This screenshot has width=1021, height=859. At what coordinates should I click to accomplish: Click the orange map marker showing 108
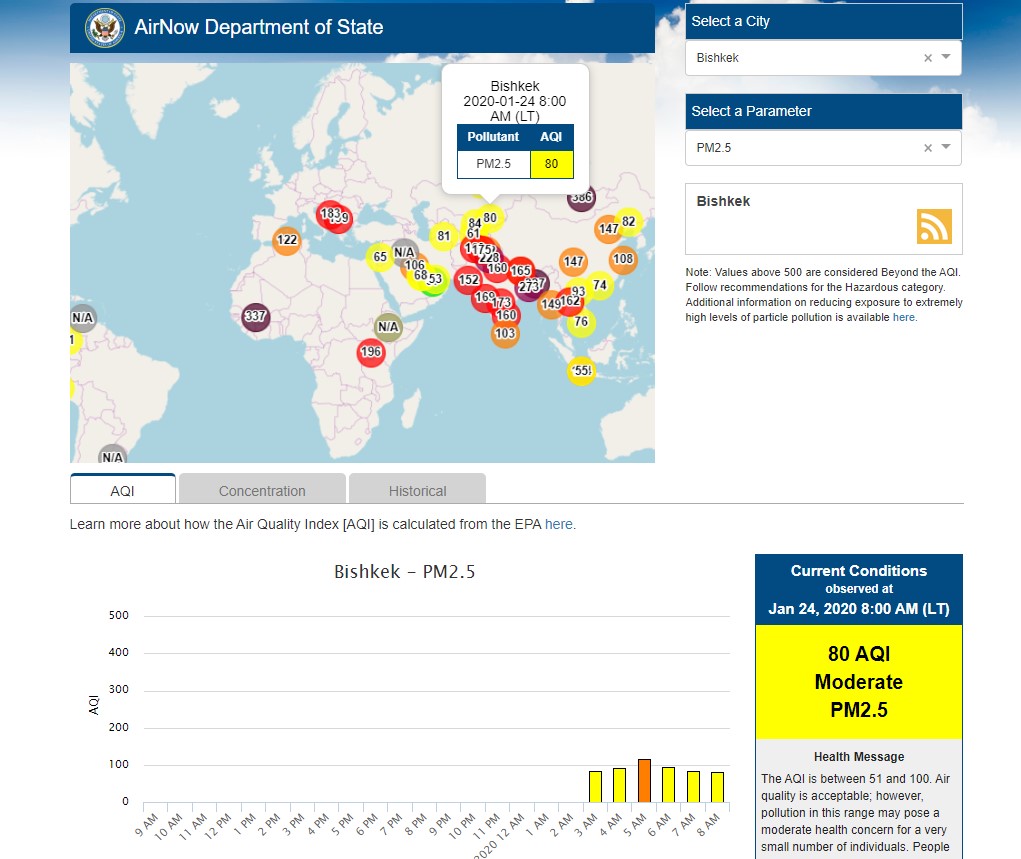tap(623, 259)
